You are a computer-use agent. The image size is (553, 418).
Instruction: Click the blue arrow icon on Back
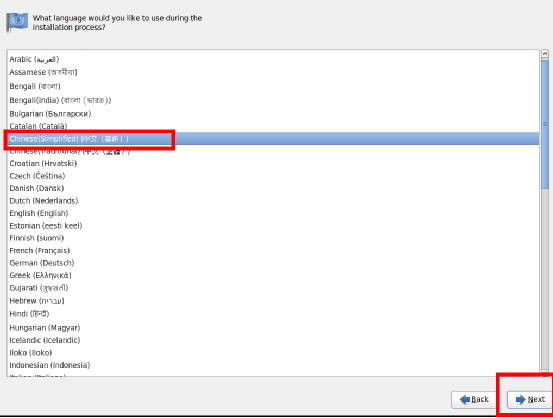pyautogui.click(x=465, y=399)
